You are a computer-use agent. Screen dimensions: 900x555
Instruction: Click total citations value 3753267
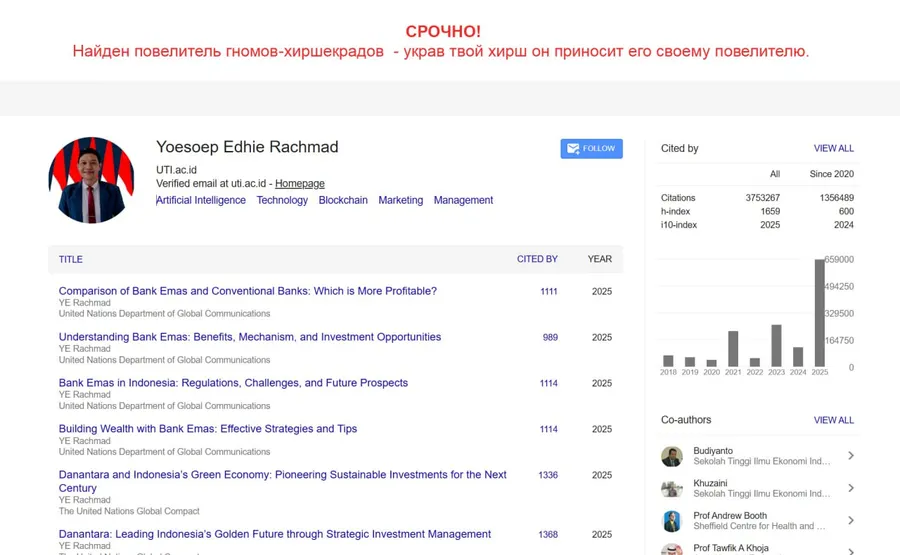[x=762, y=197]
